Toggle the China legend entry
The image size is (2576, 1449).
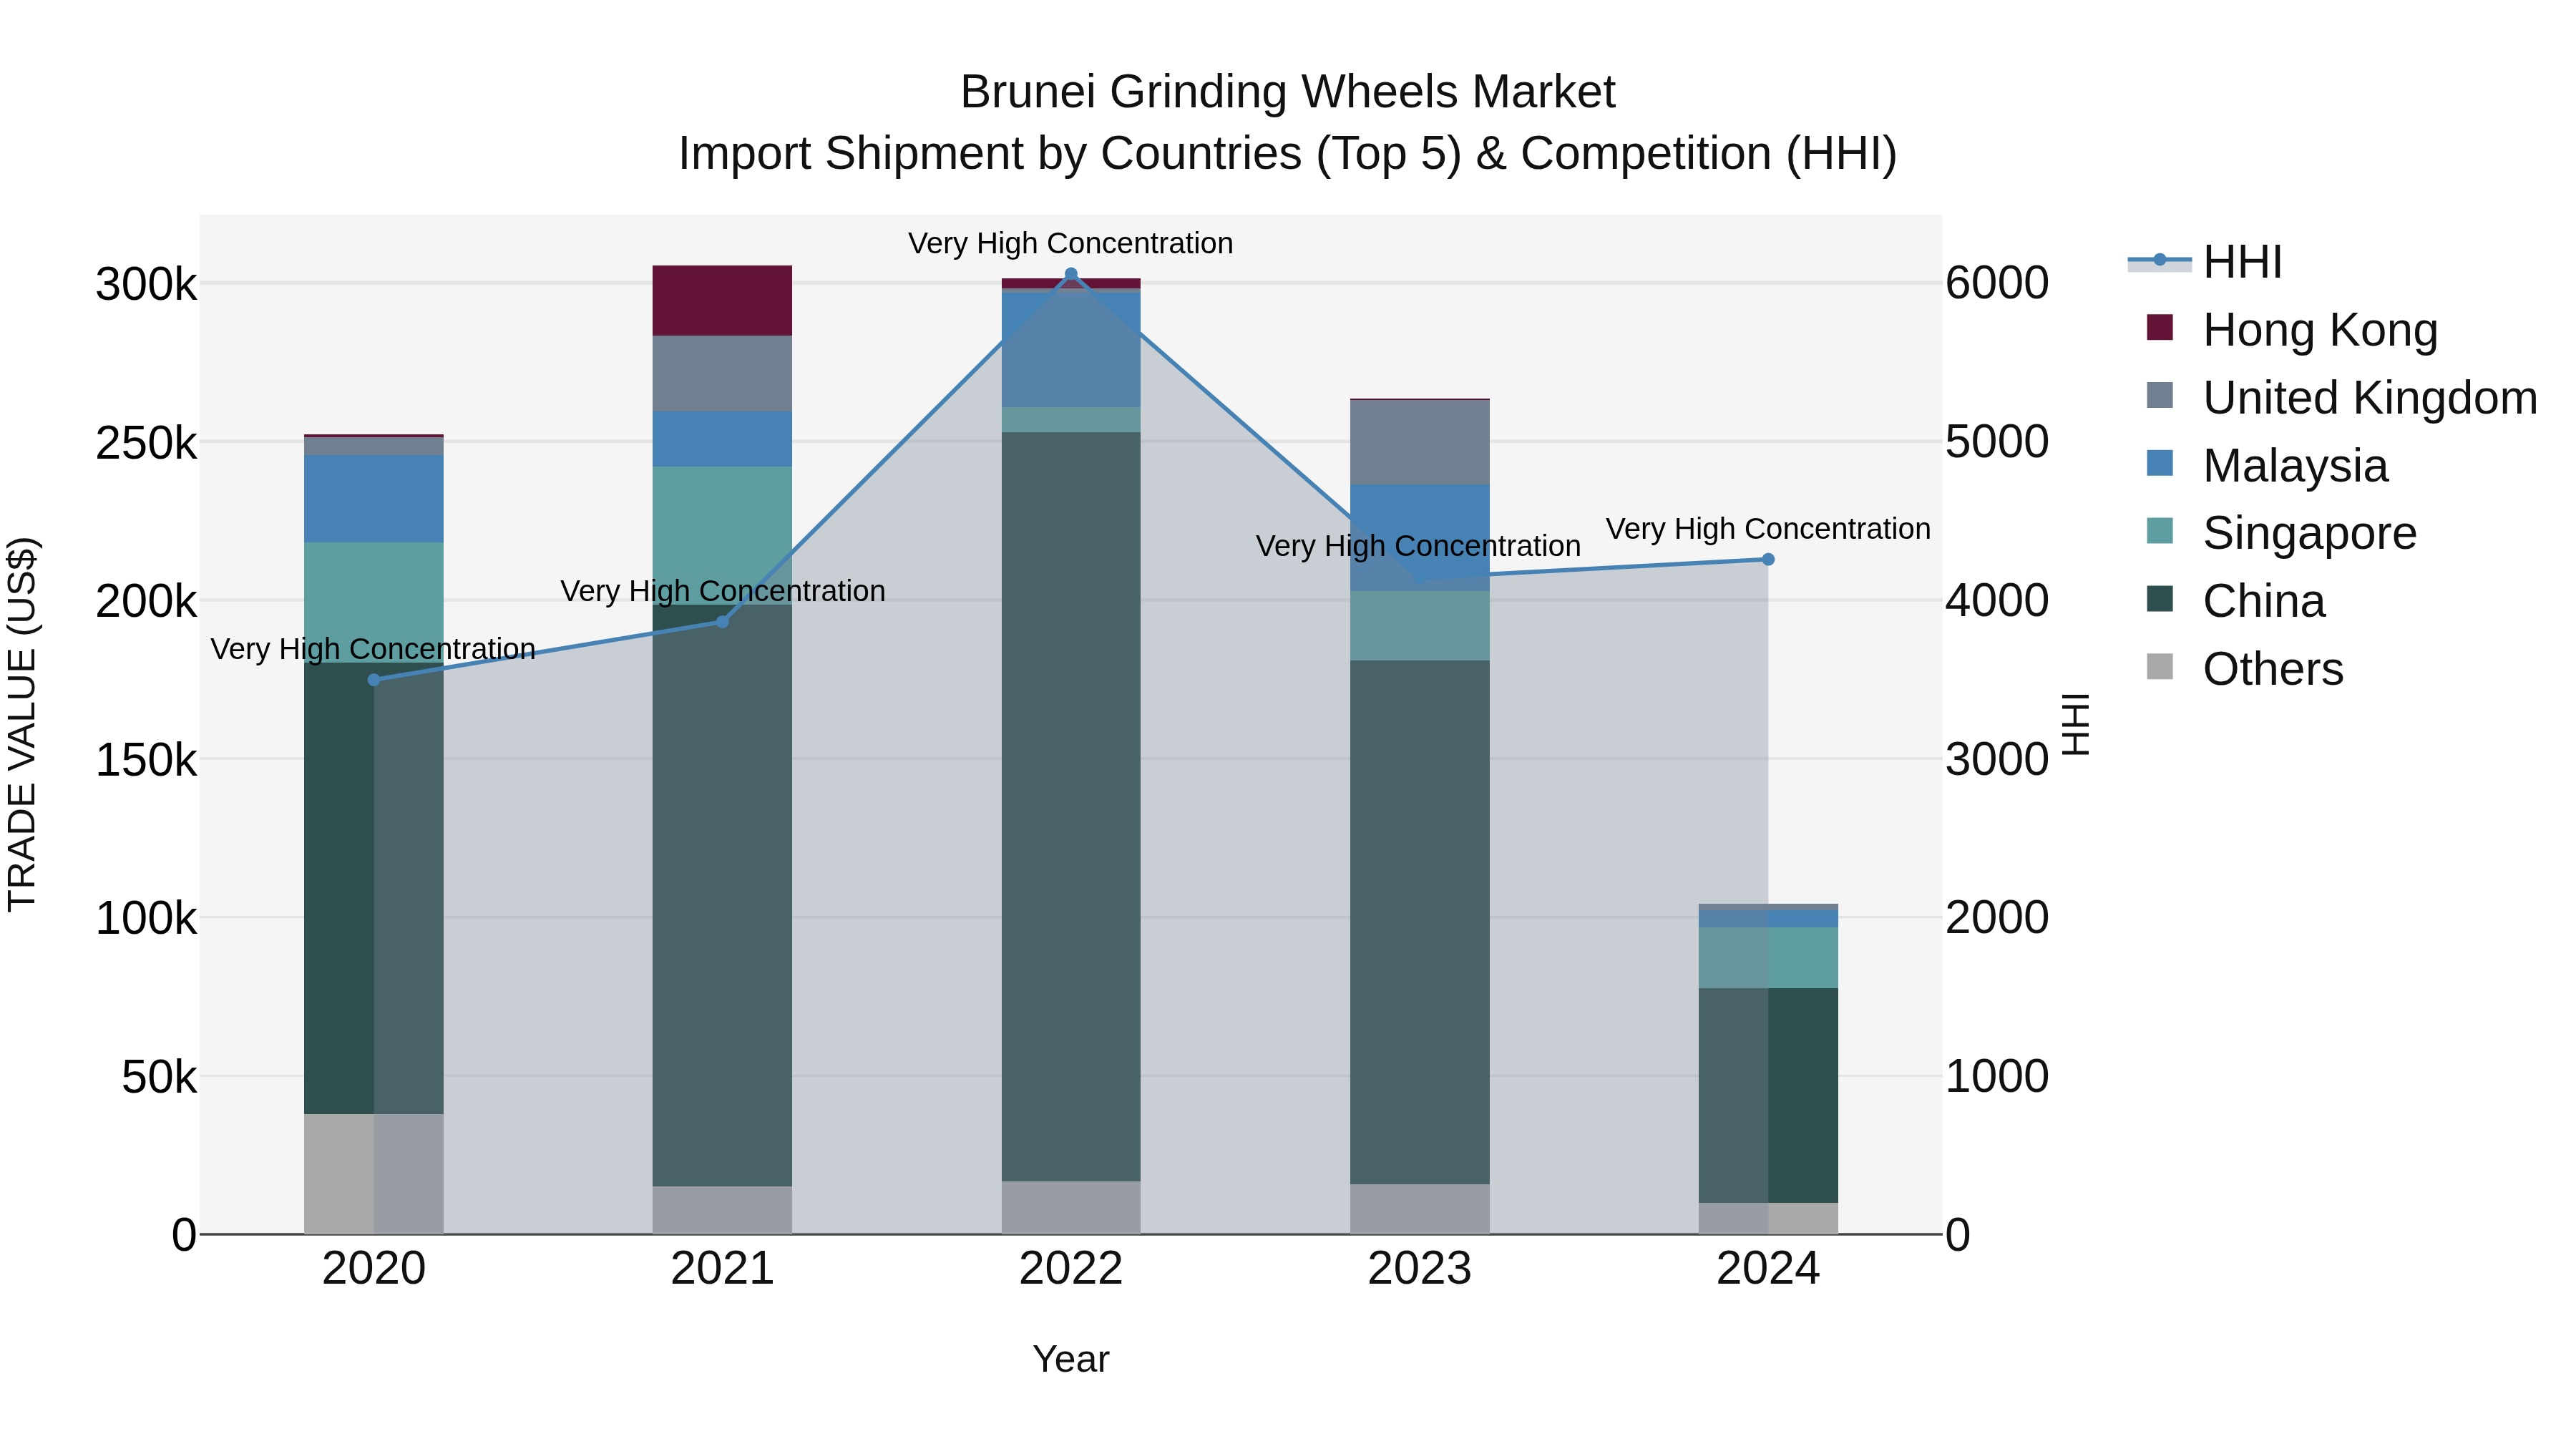coord(2235,601)
